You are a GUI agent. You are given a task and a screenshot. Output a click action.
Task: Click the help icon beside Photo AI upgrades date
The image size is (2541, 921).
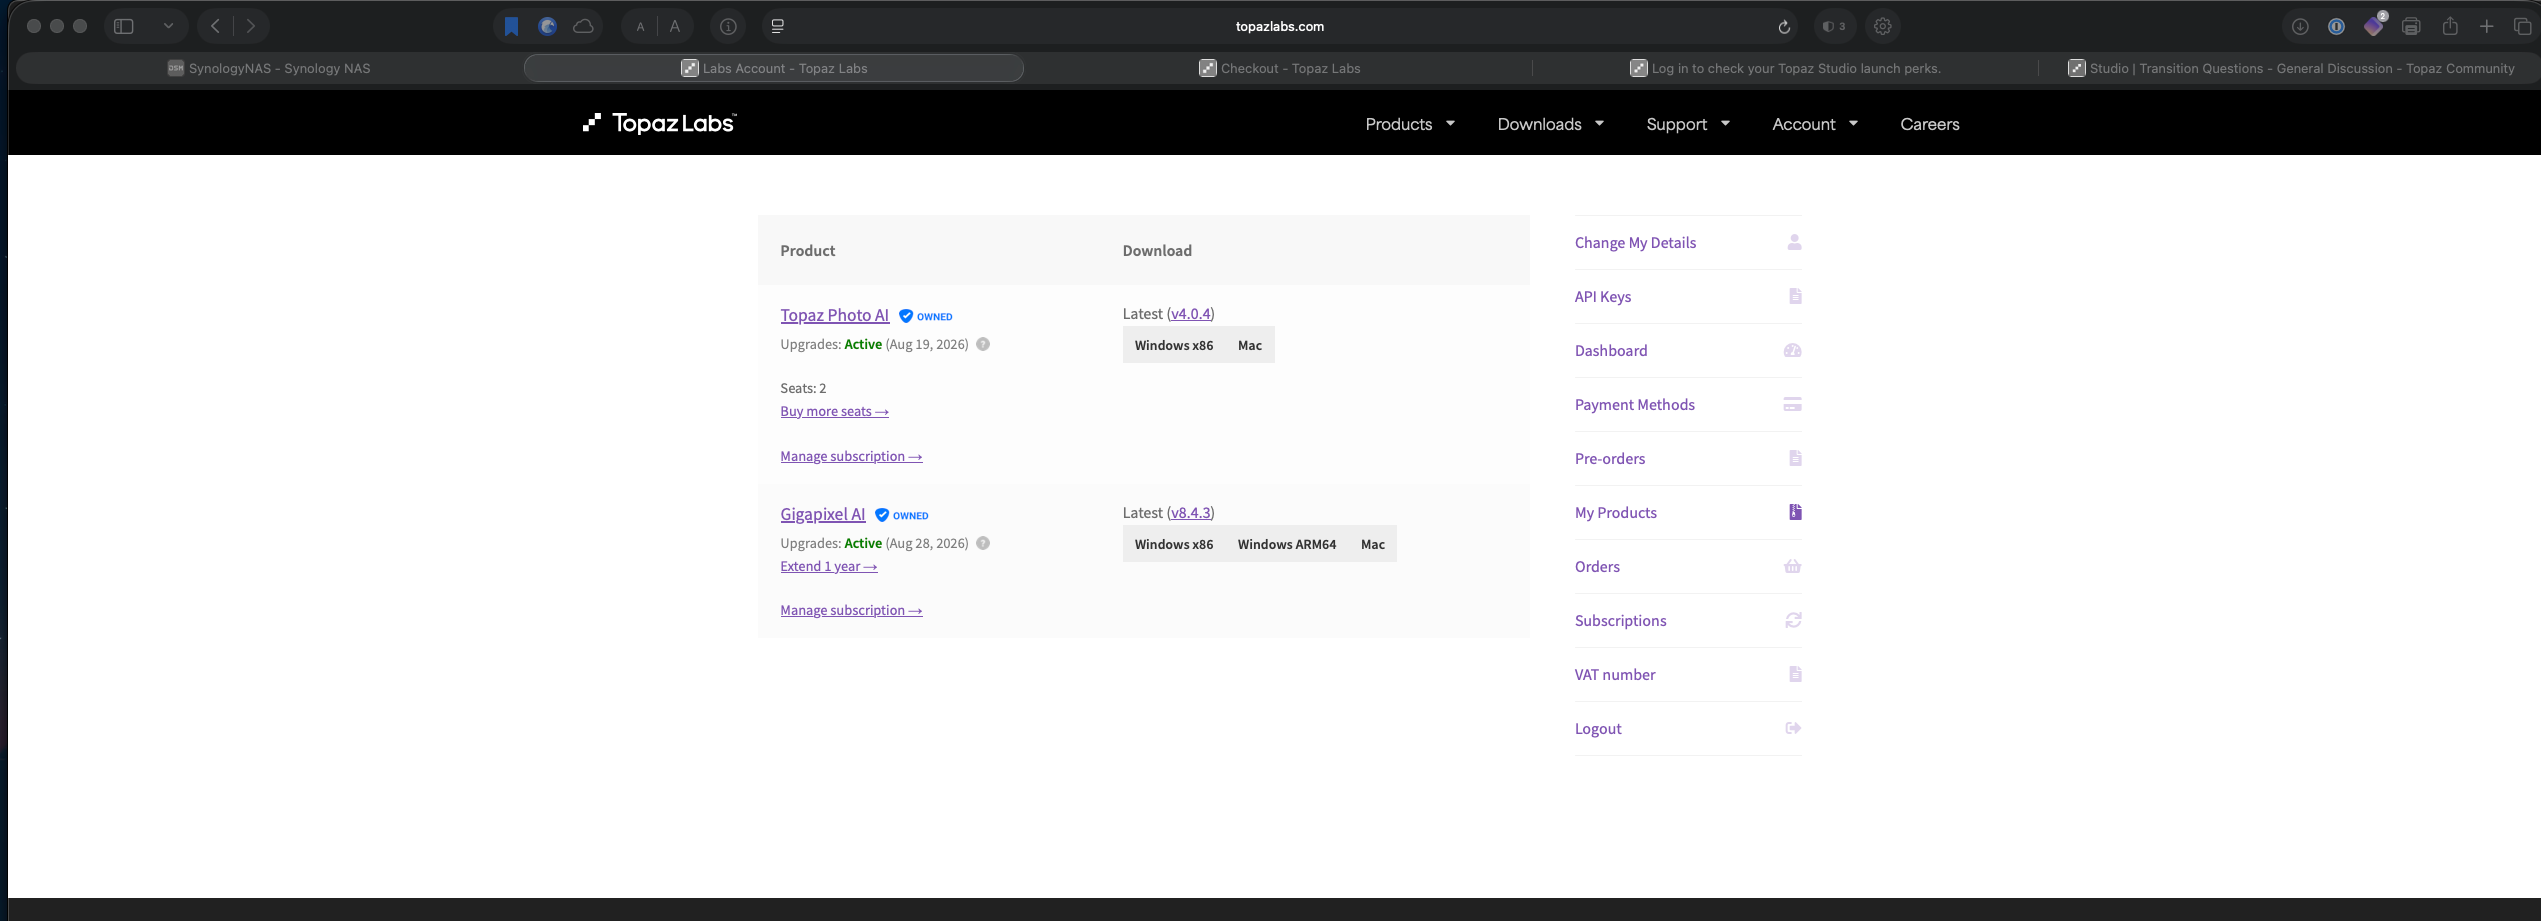pos(983,344)
